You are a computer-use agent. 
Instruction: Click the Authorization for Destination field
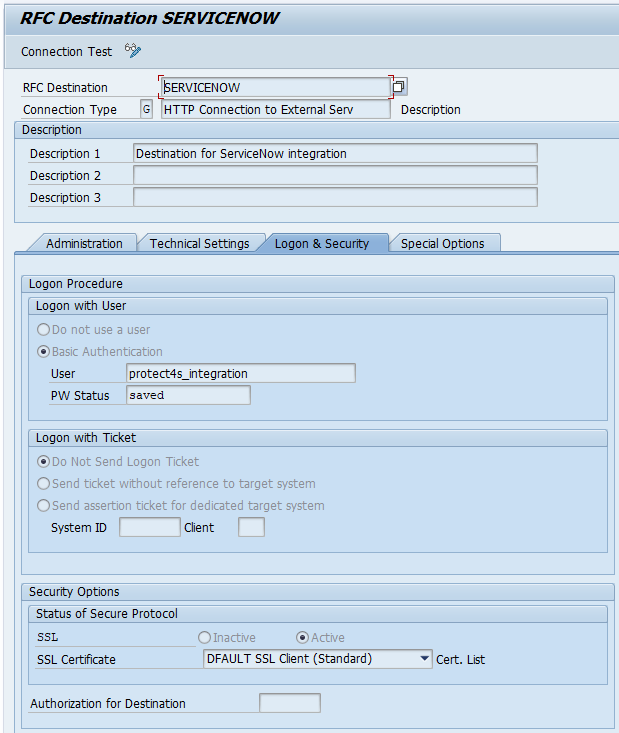point(290,703)
